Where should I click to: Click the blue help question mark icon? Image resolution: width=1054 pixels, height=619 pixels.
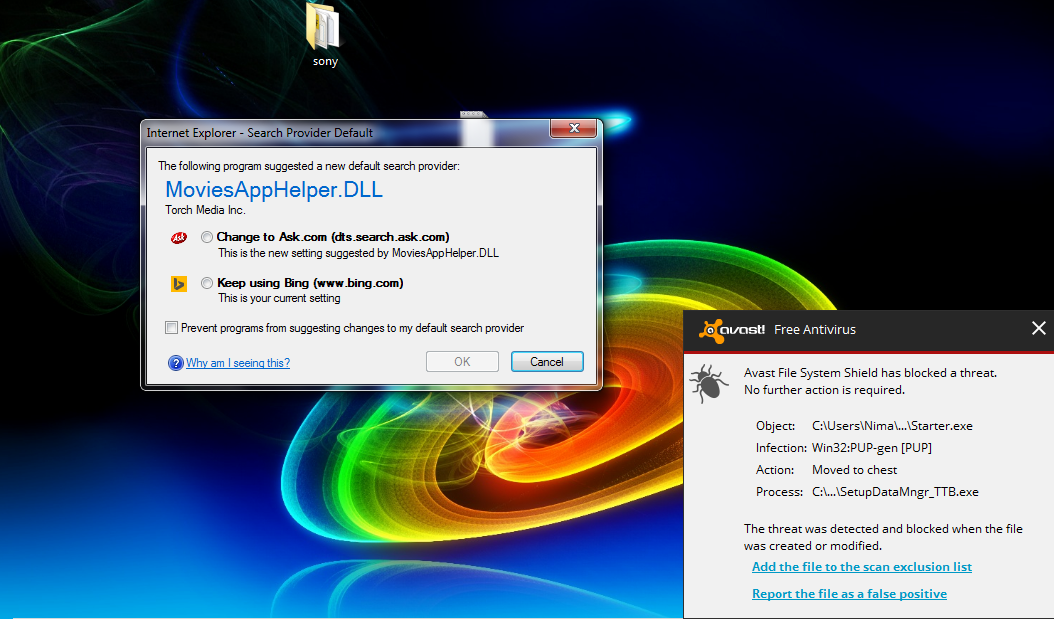pyautogui.click(x=175, y=363)
